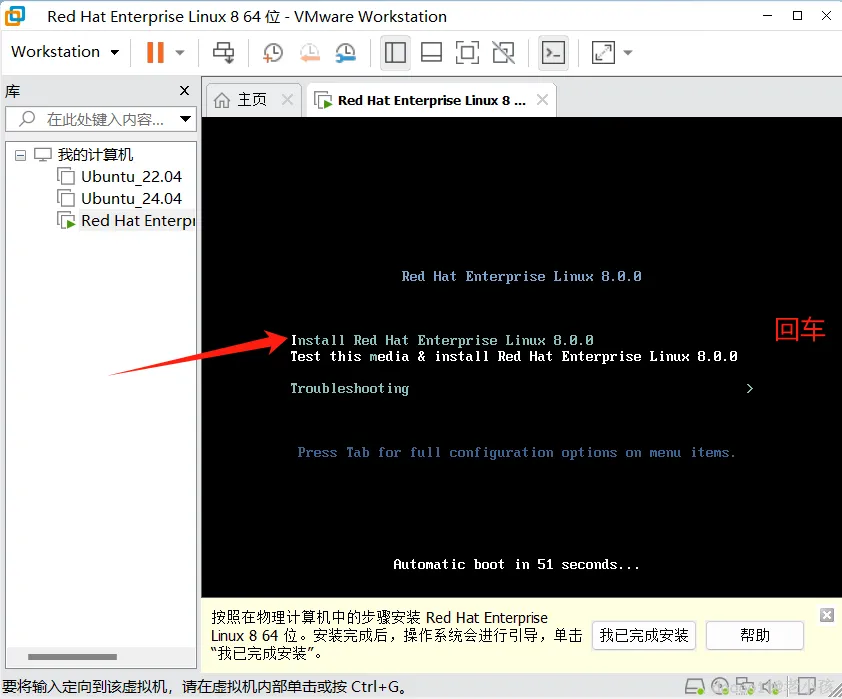Switch to the Red Hat Enterprise Linux 8 tab
This screenshot has width=842, height=699.
click(431, 100)
